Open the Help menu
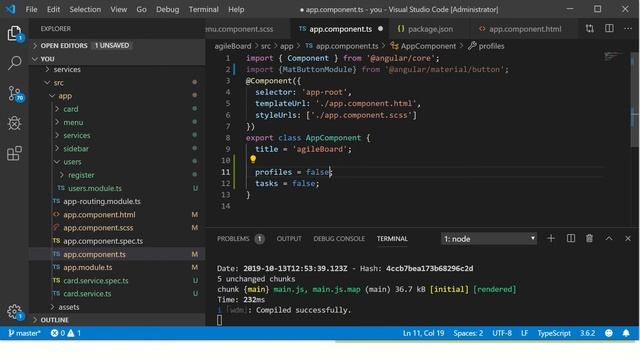 point(236,9)
